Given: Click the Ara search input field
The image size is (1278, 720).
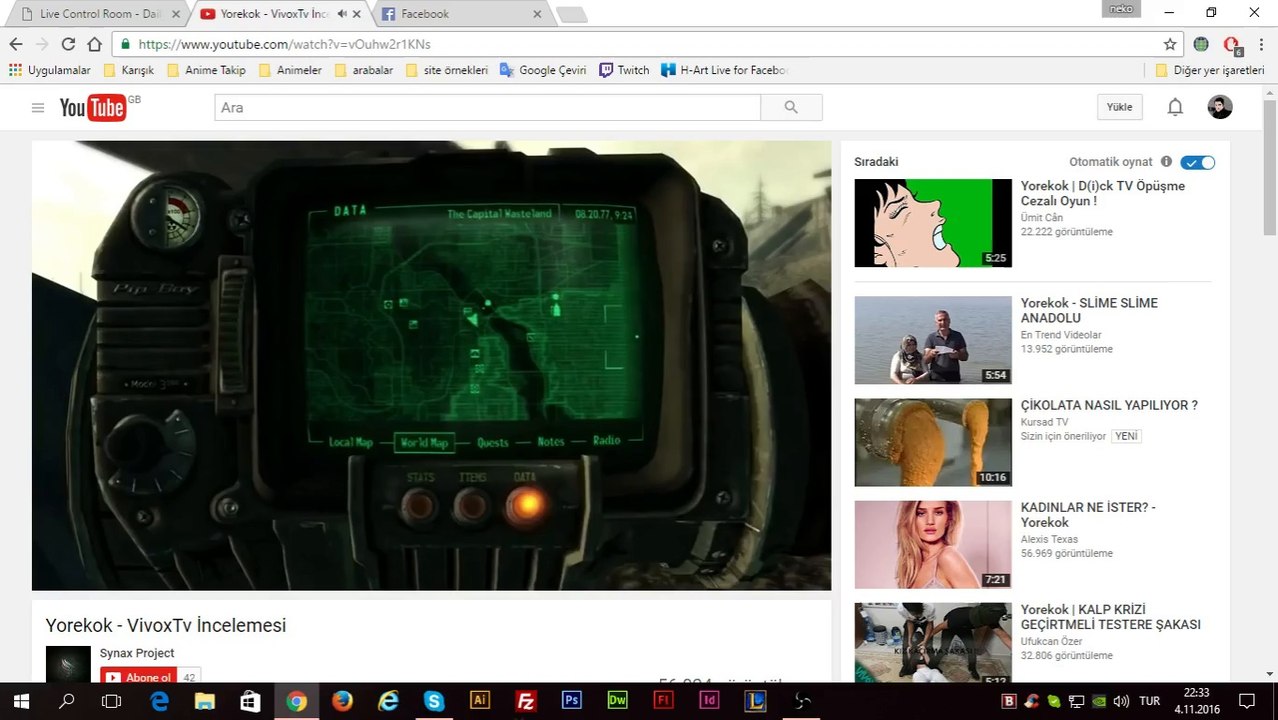Looking at the screenshot, I should (487, 107).
